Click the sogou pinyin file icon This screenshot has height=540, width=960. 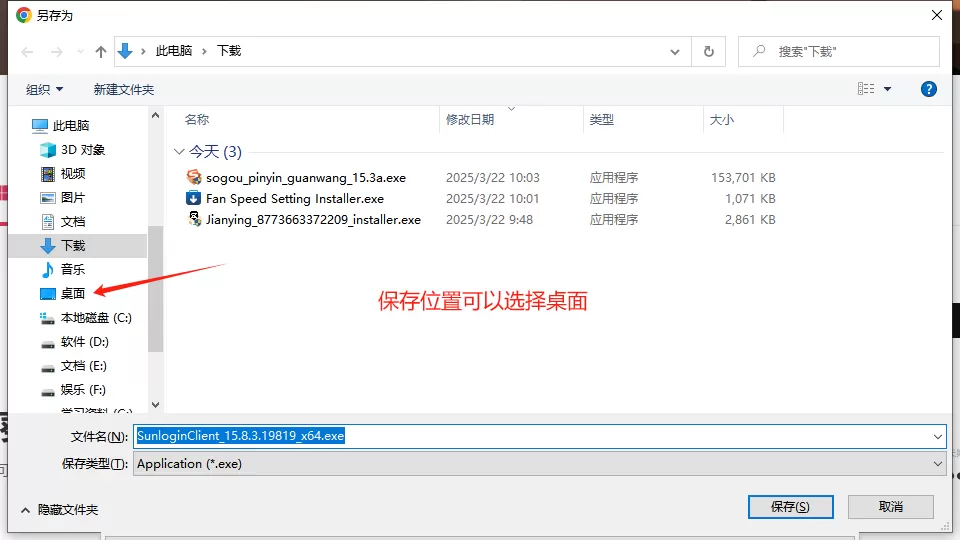[194, 177]
